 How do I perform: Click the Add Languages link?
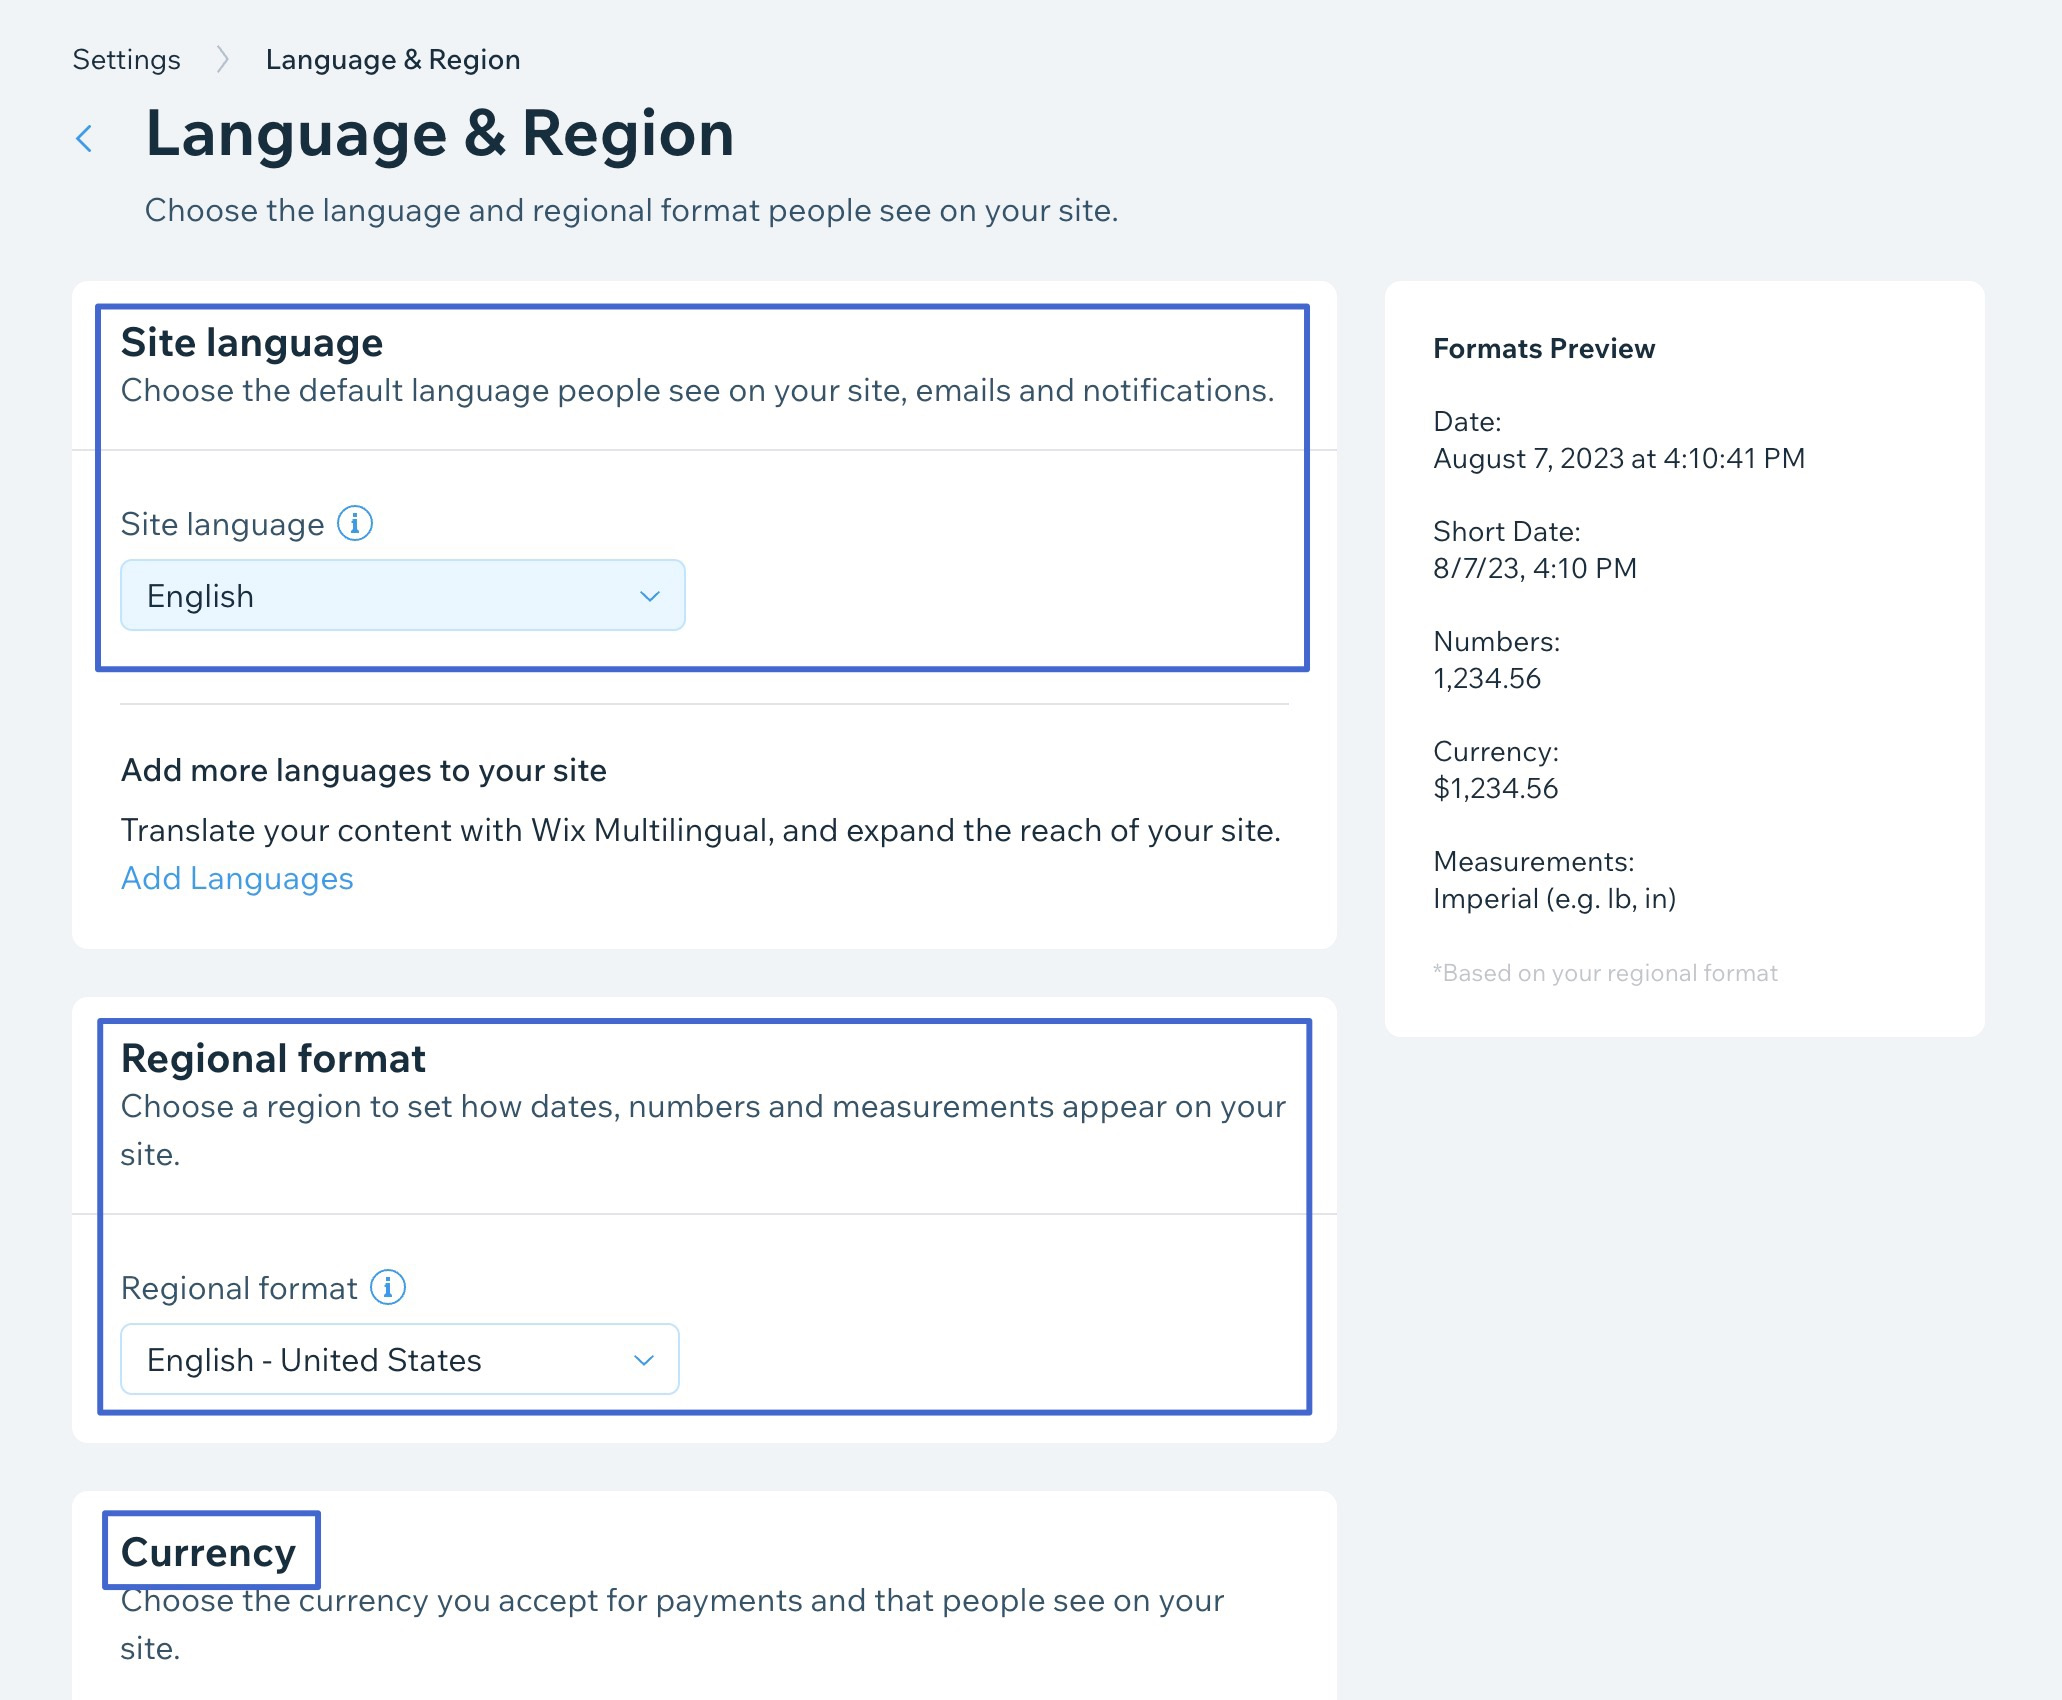(237, 878)
